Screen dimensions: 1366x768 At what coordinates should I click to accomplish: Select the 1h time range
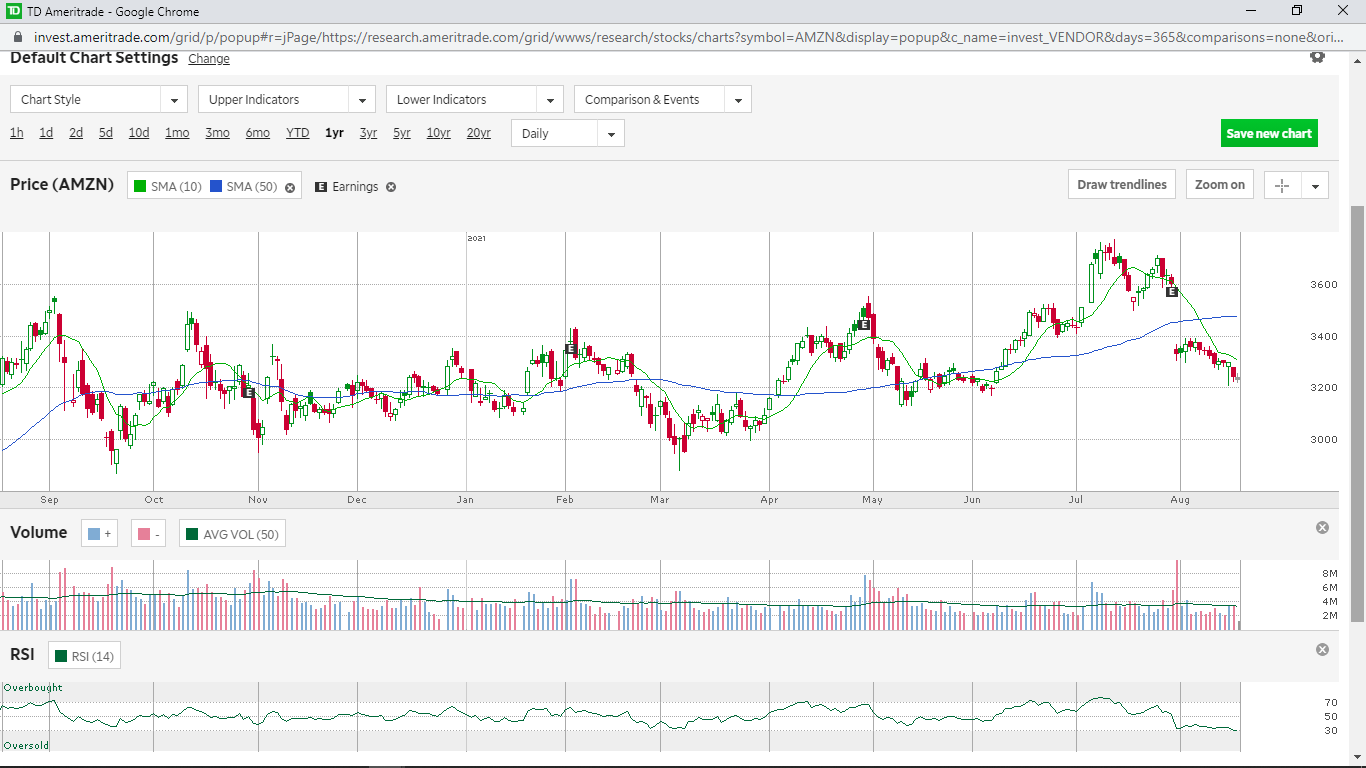17,133
